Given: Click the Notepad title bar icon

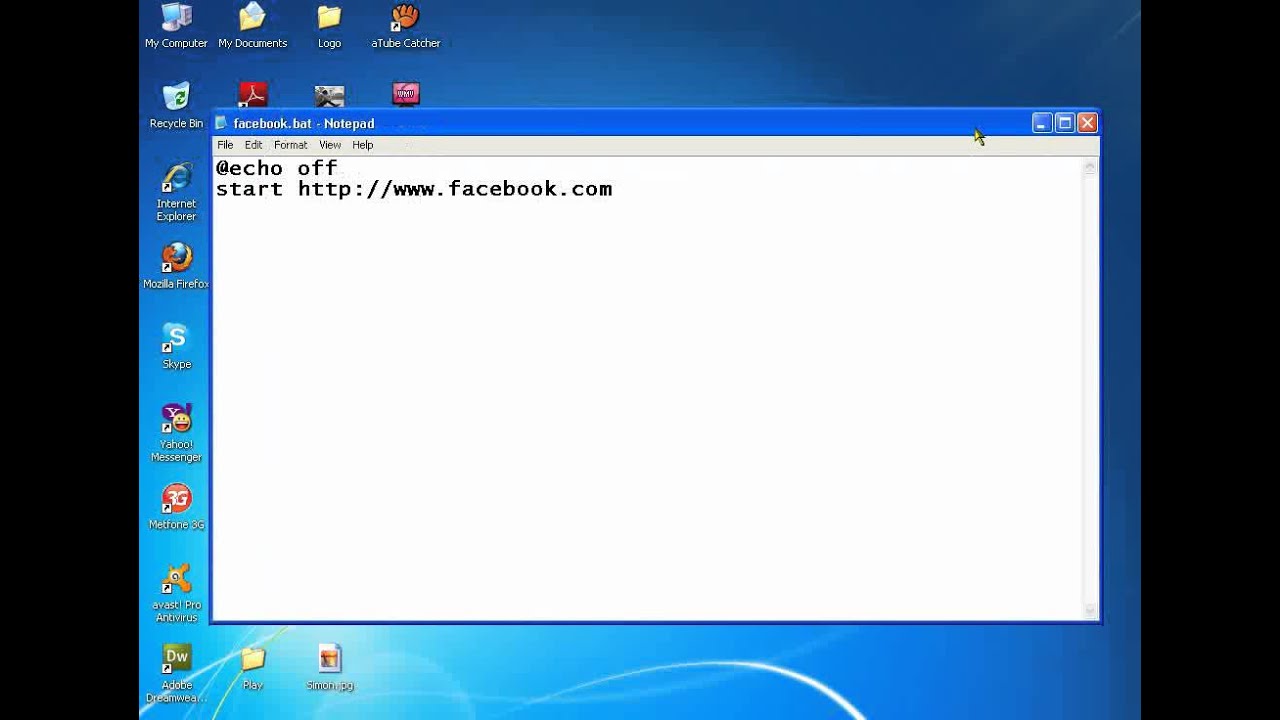Looking at the screenshot, I should 222,123.
